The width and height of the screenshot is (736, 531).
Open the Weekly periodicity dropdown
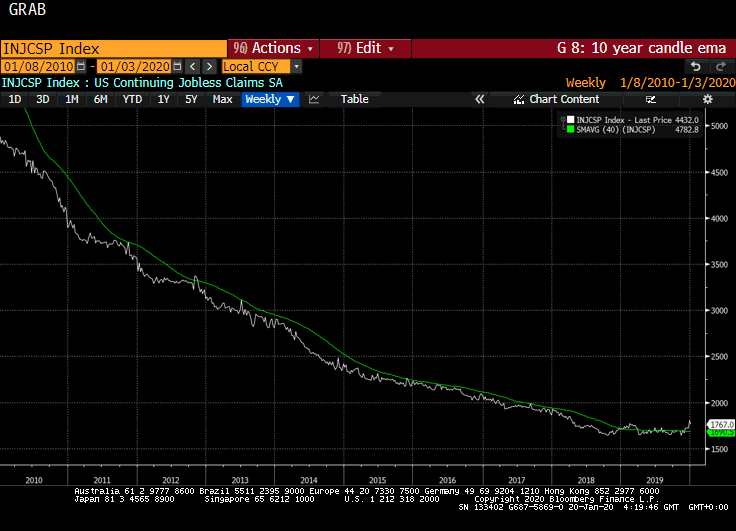pos(270,99)
